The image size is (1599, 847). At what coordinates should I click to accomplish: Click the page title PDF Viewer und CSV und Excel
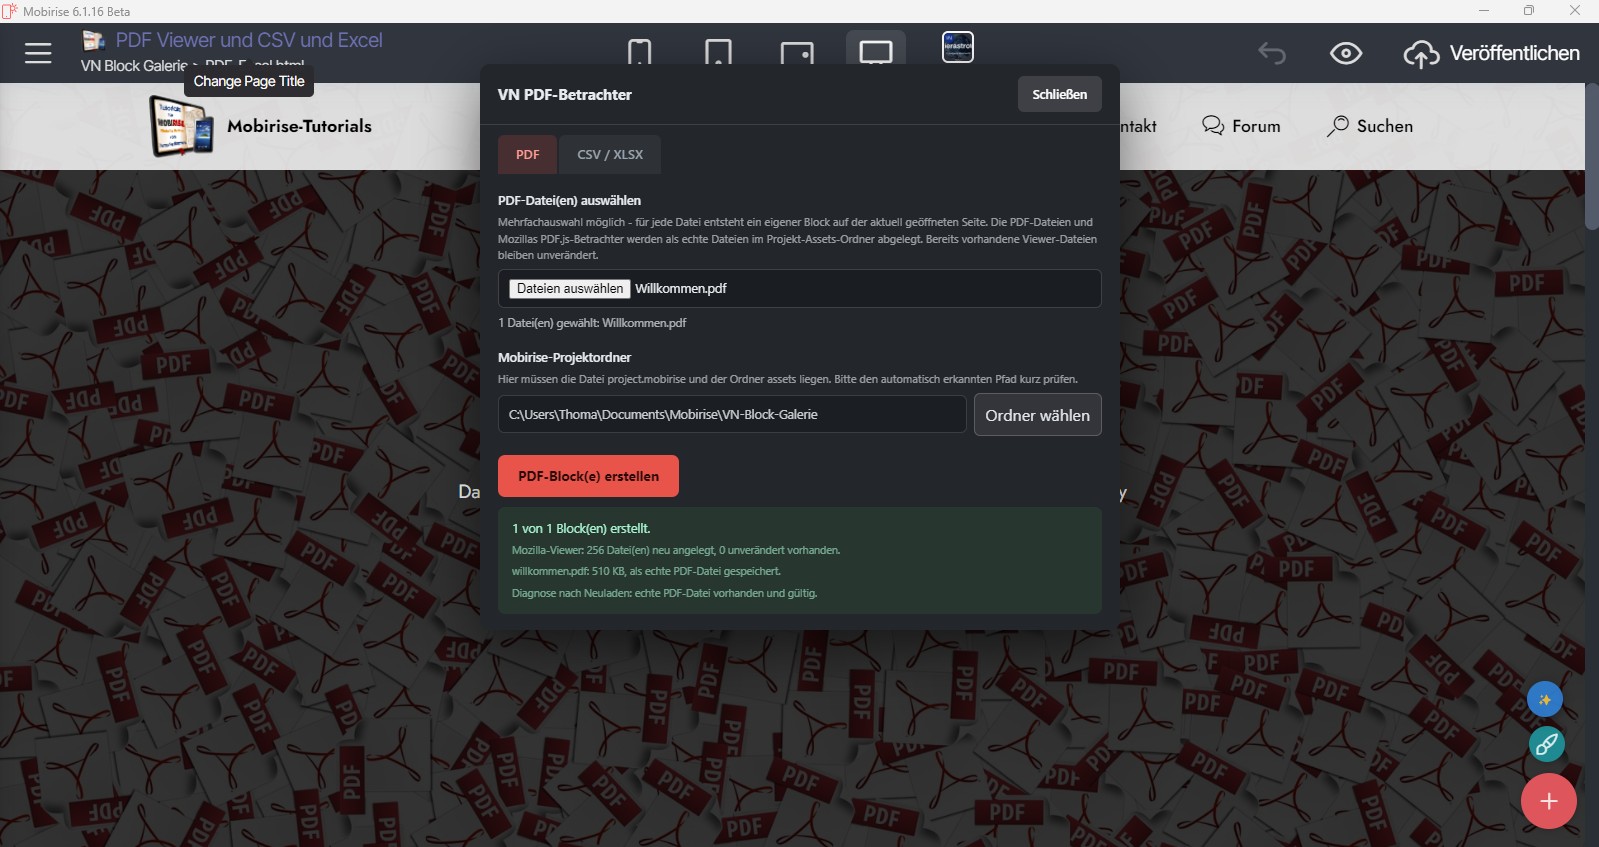pos(249,40)
